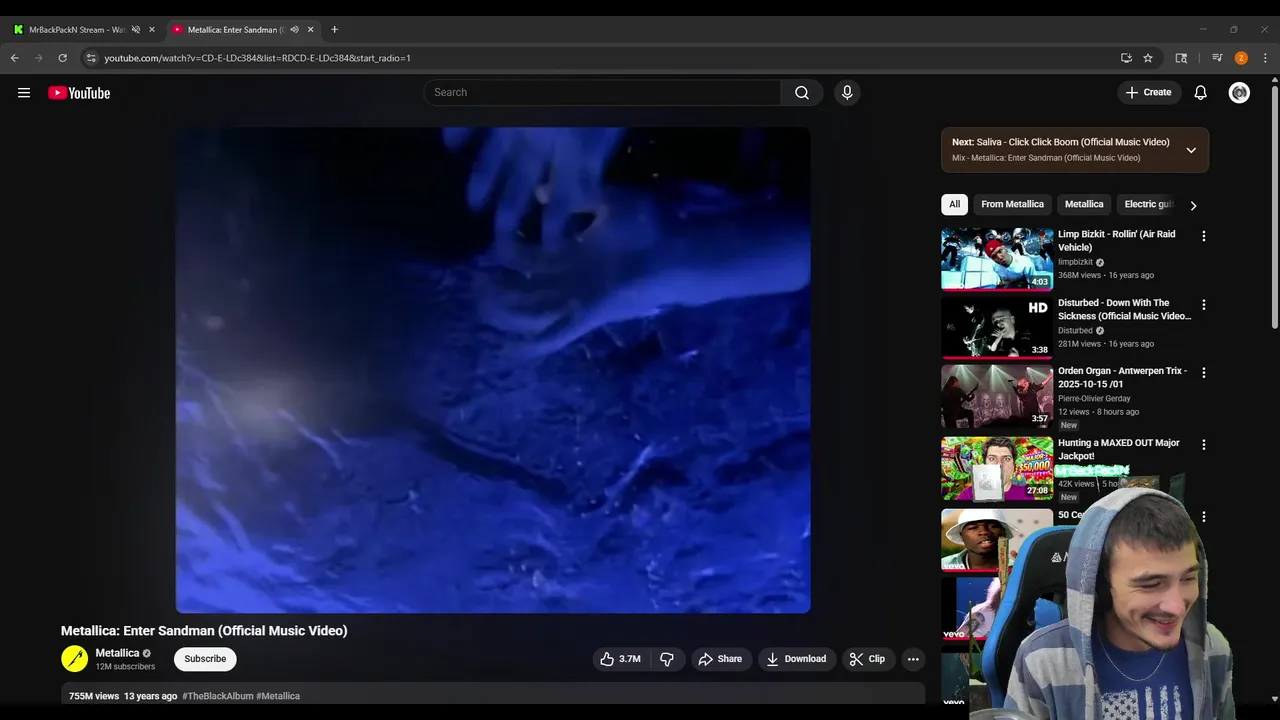Open Hunting a MAXED OUT Major Jackpot title
1280x720 pixels.
[x=1119, y=449]
